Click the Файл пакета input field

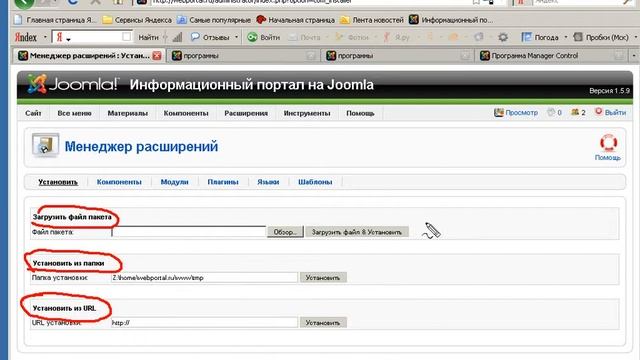(x=189, y=232)
